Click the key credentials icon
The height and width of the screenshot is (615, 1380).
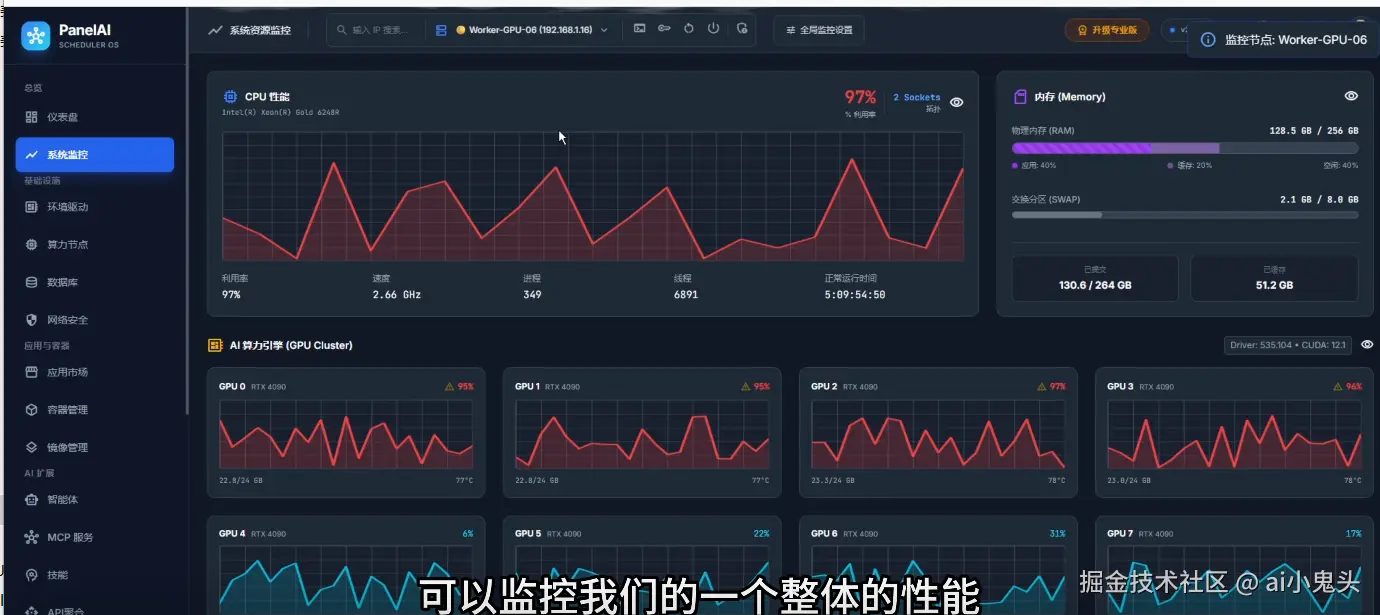[664, 29]
